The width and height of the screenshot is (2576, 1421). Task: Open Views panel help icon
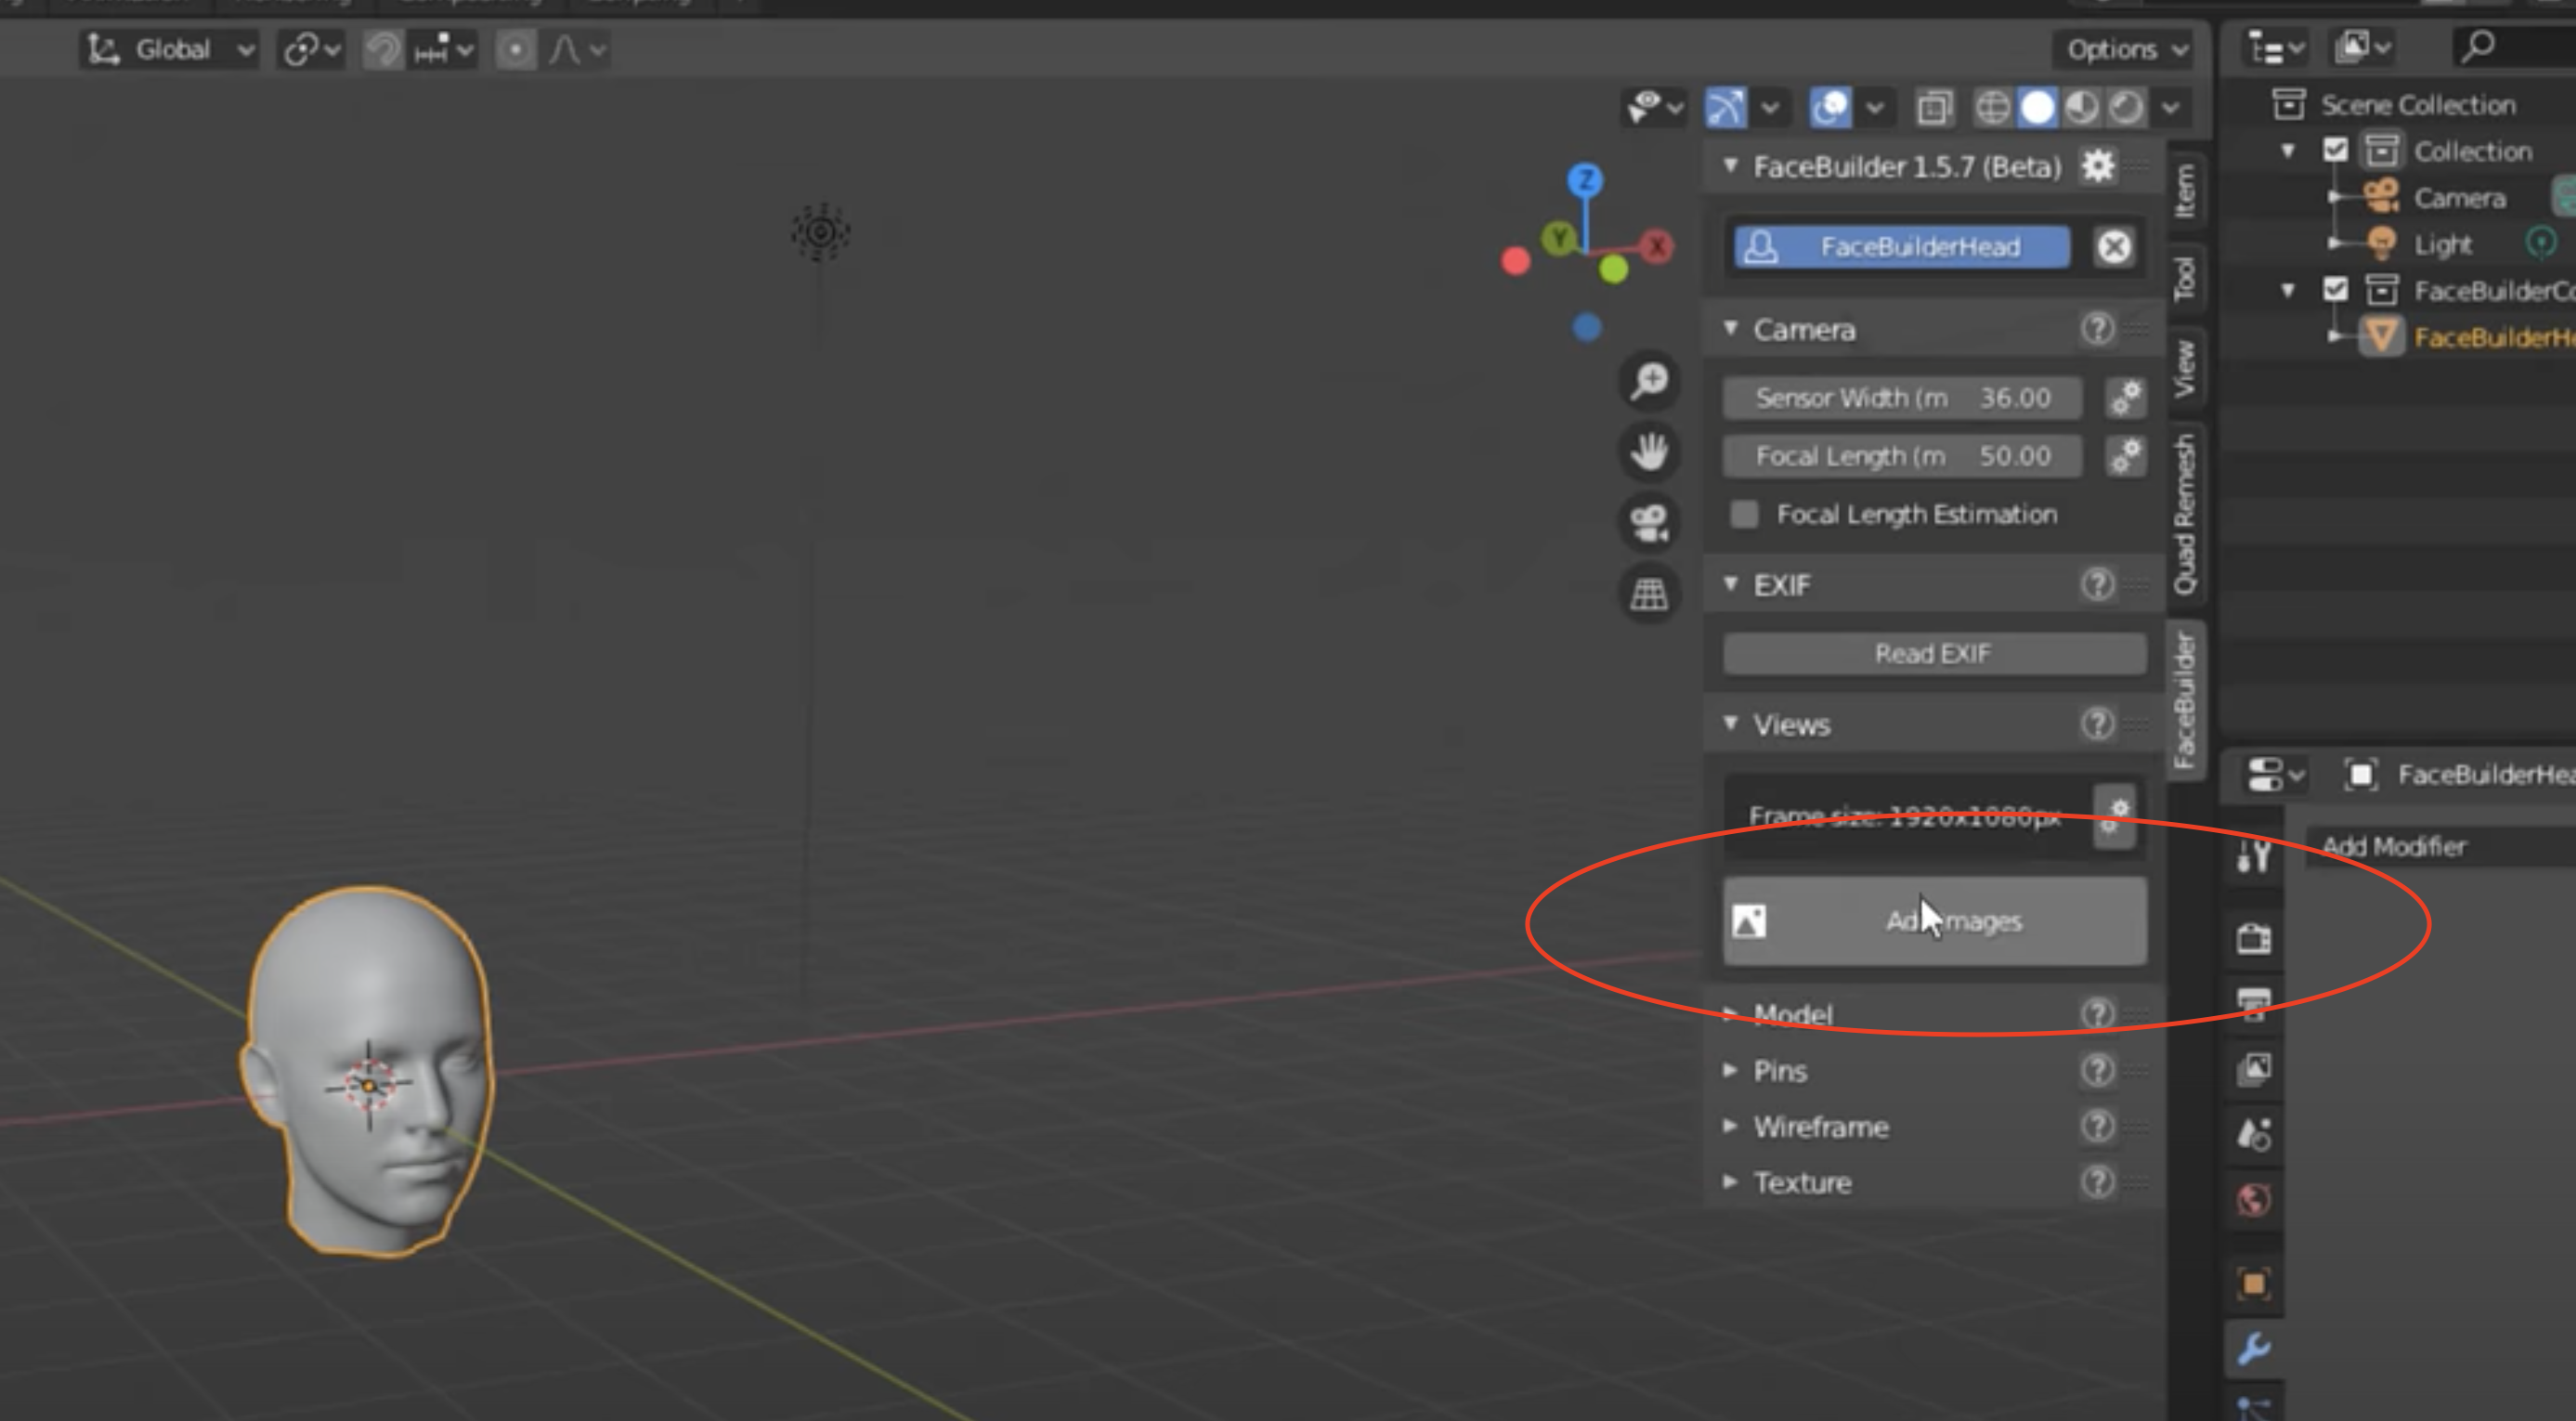point(2098,723)
